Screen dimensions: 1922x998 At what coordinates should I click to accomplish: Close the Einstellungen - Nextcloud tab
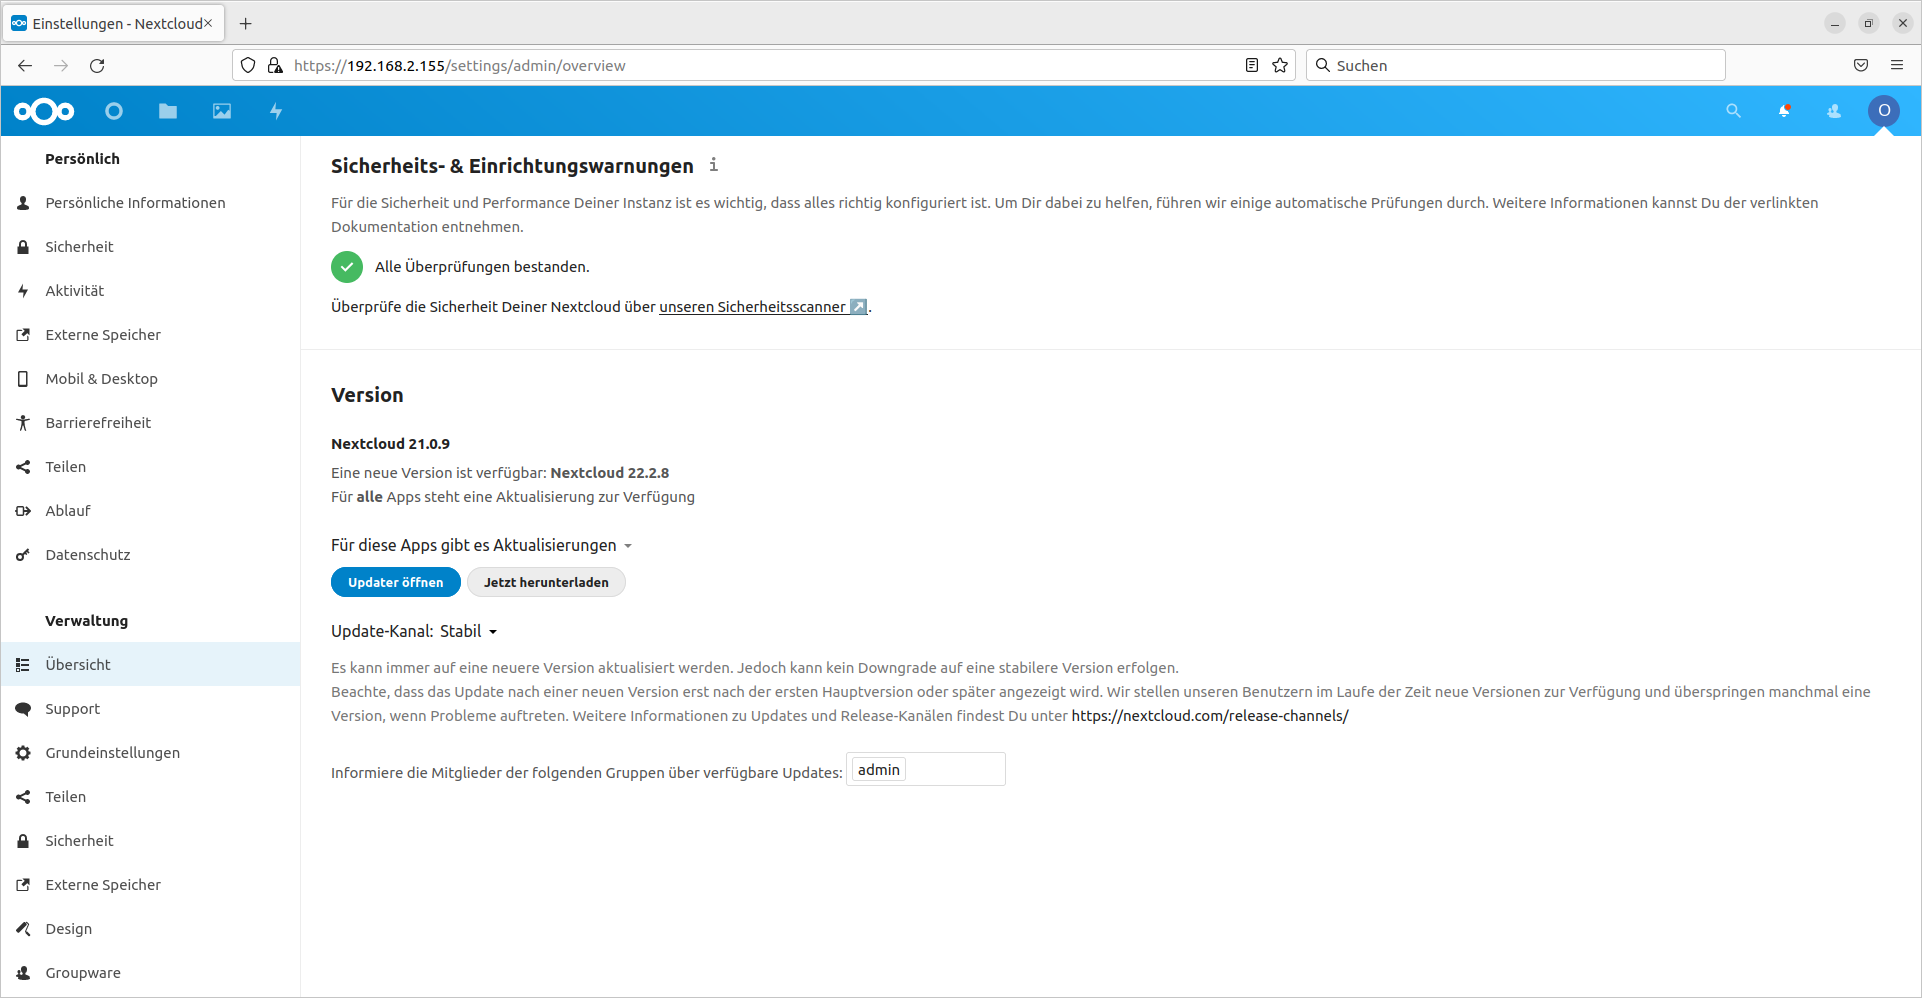[x=208, y=23]
